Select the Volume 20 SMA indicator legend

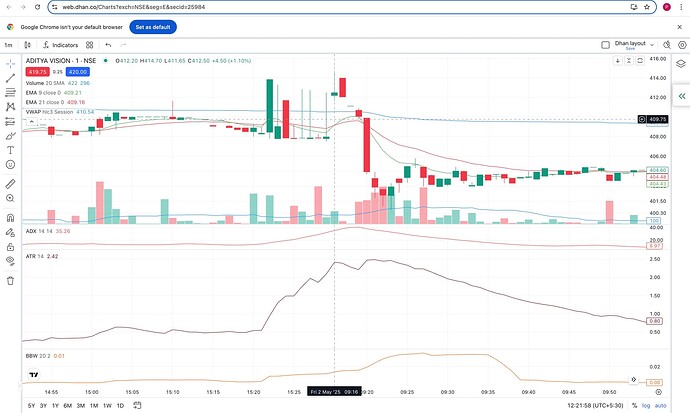pyautogui.click(x=45, y=83)
